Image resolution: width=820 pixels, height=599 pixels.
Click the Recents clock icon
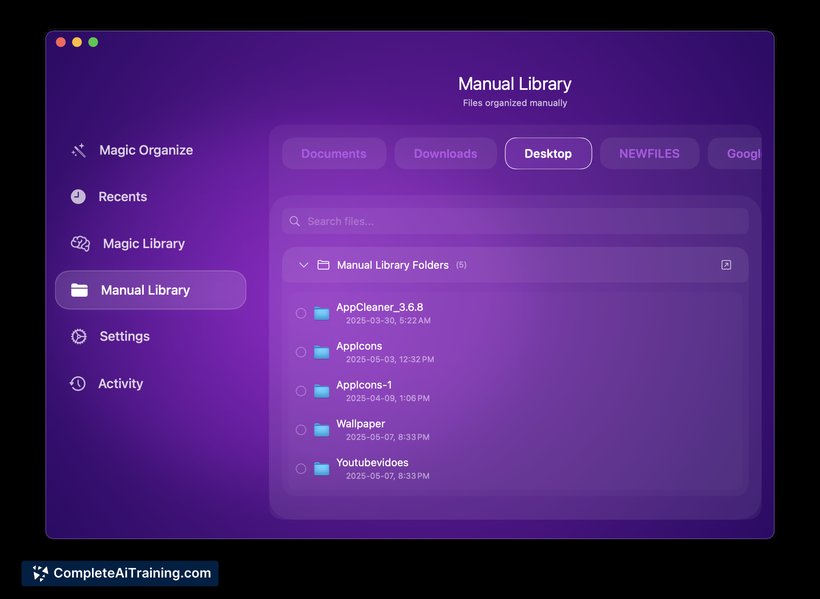pos(78,197)
